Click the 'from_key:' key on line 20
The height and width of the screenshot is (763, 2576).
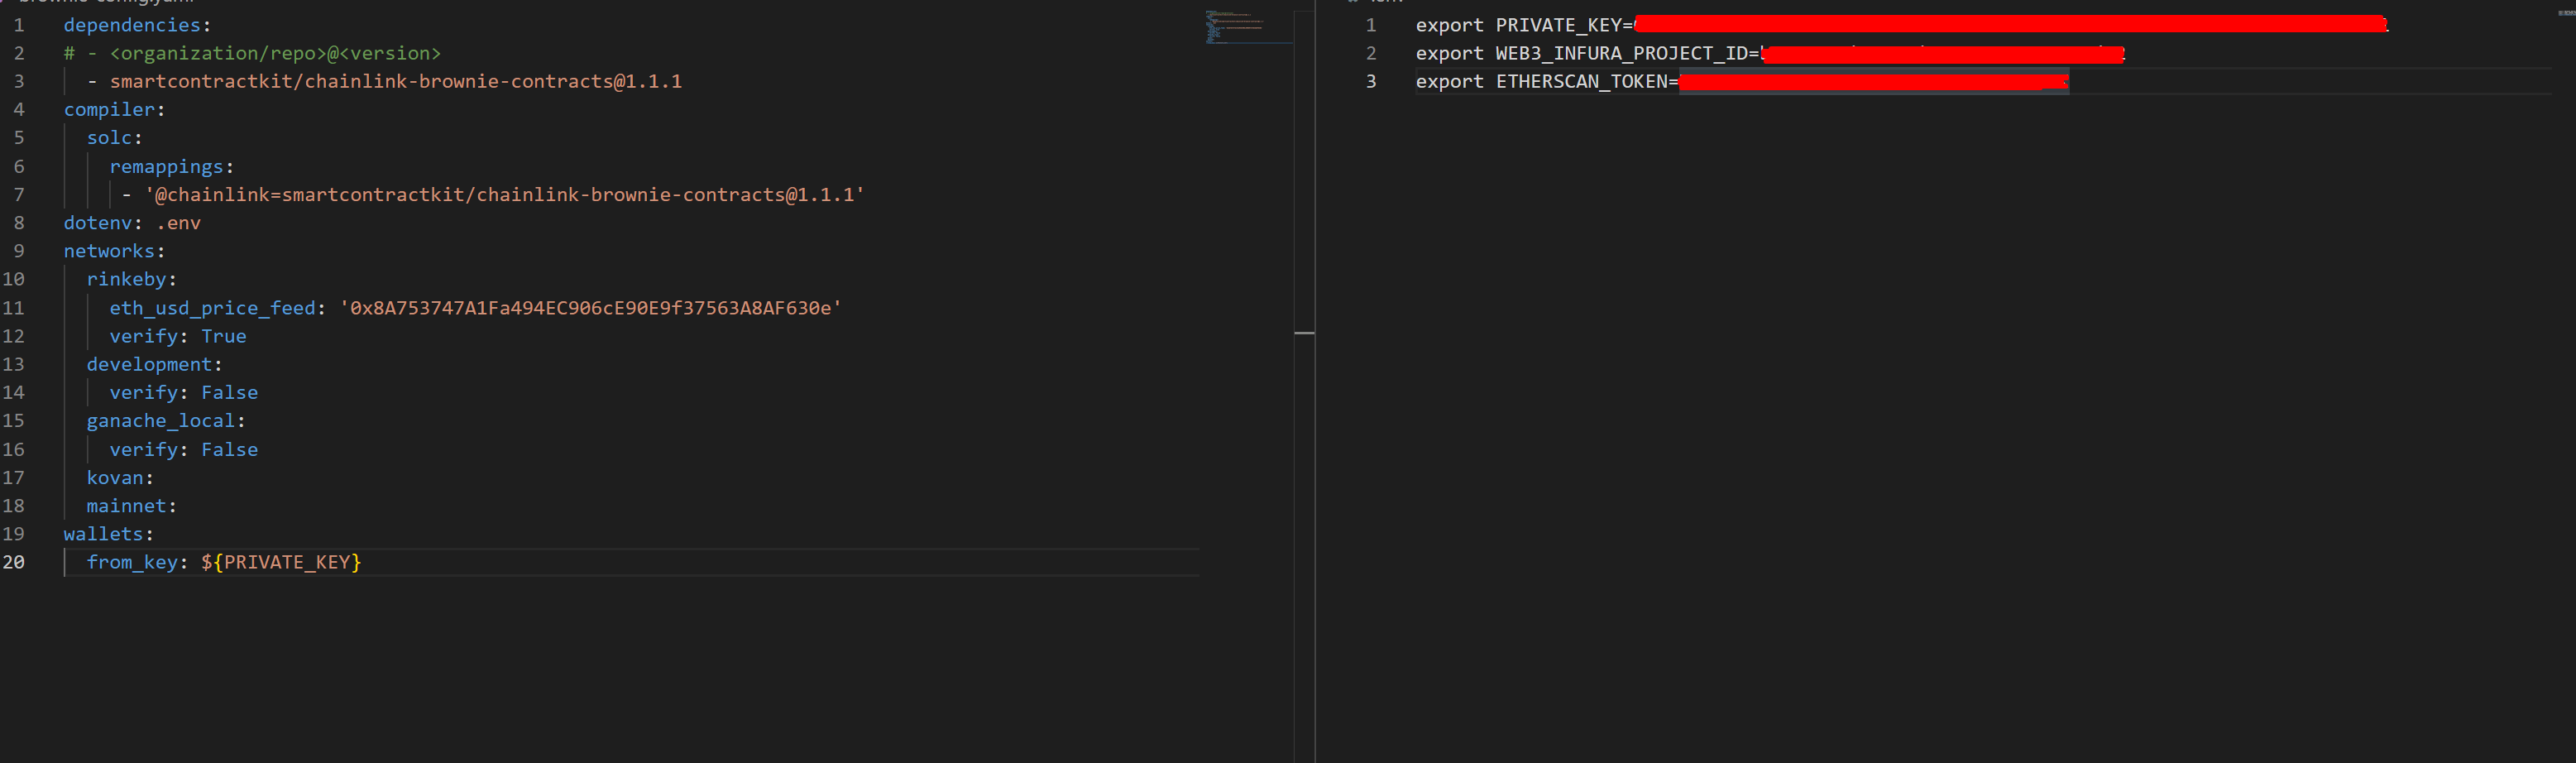coord(137,562)
